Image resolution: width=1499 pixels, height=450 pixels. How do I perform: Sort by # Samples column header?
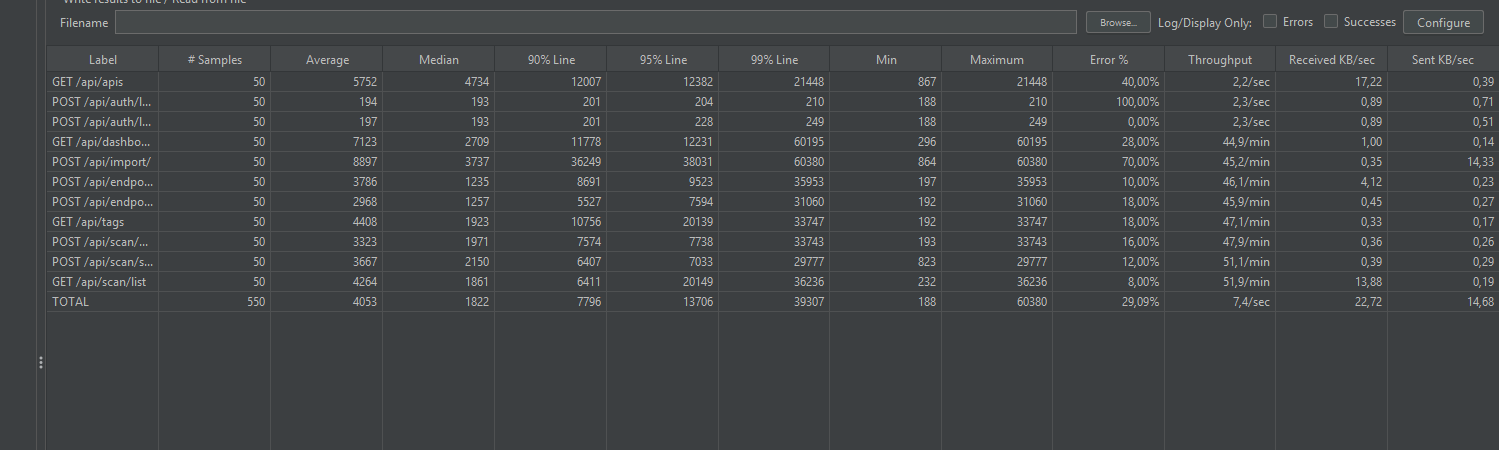pos(215,60)
